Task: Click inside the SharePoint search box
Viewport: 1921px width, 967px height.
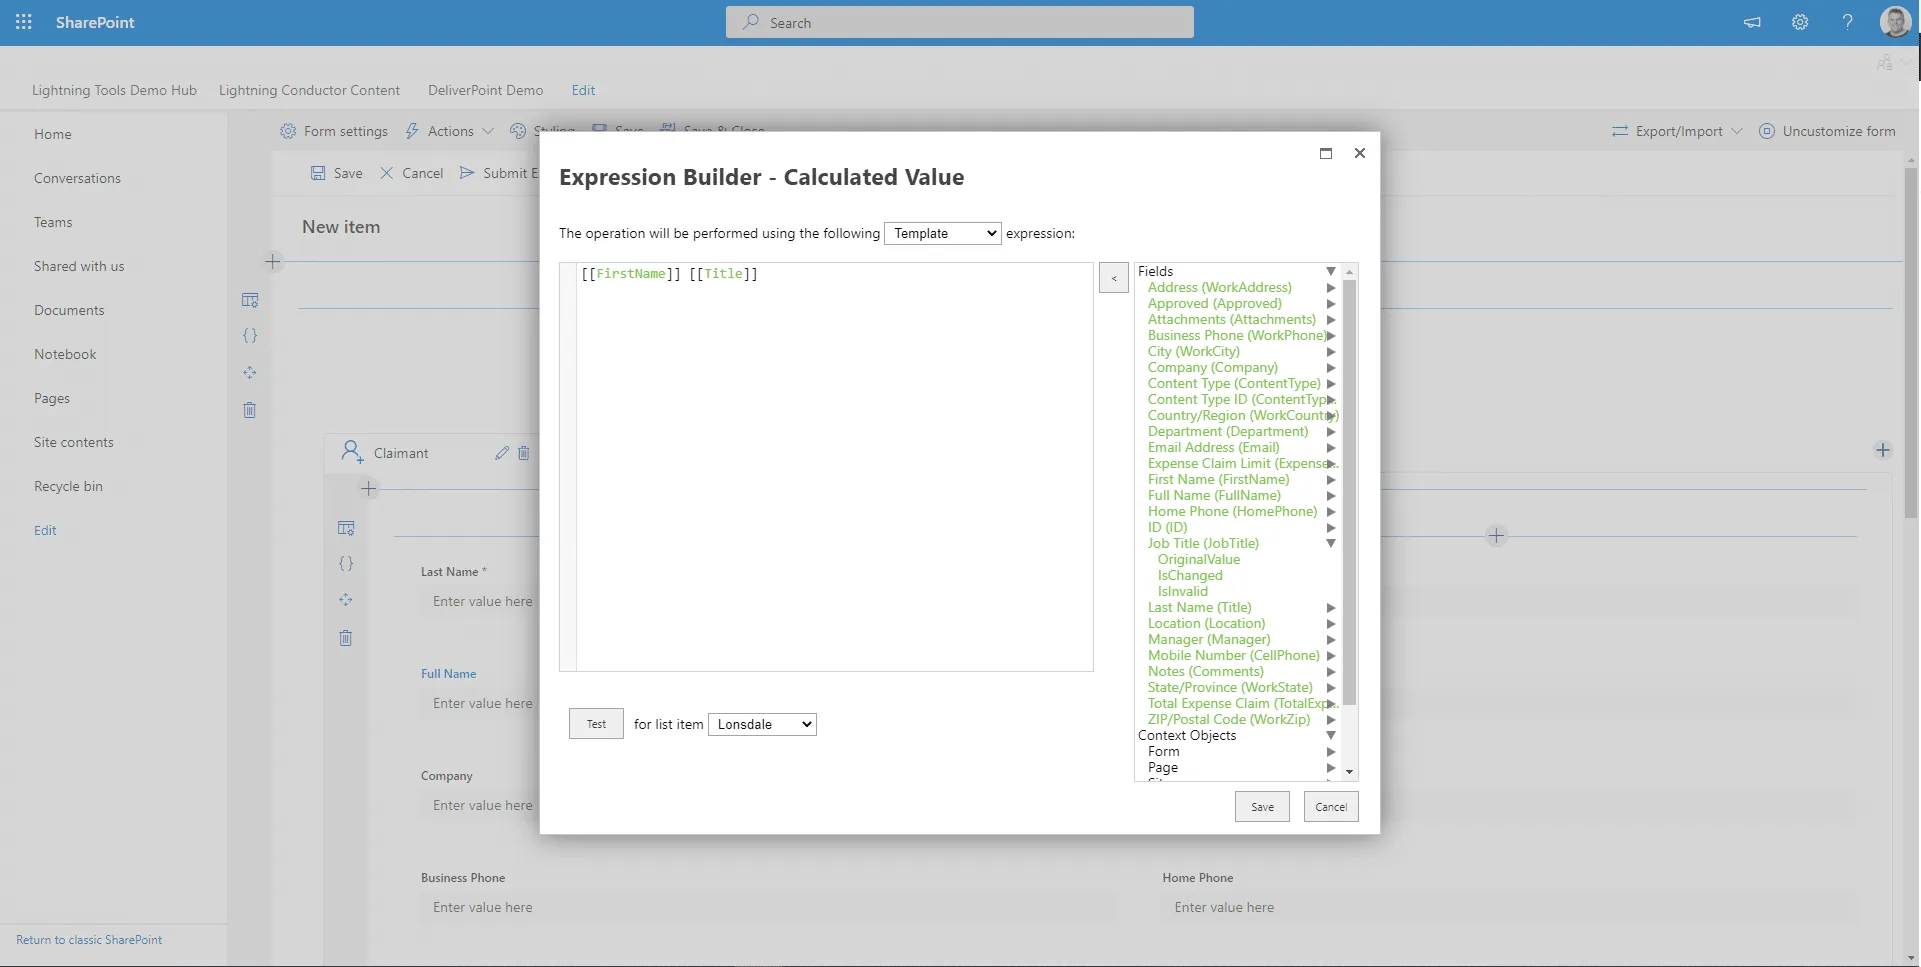Action: pos(958,22)
